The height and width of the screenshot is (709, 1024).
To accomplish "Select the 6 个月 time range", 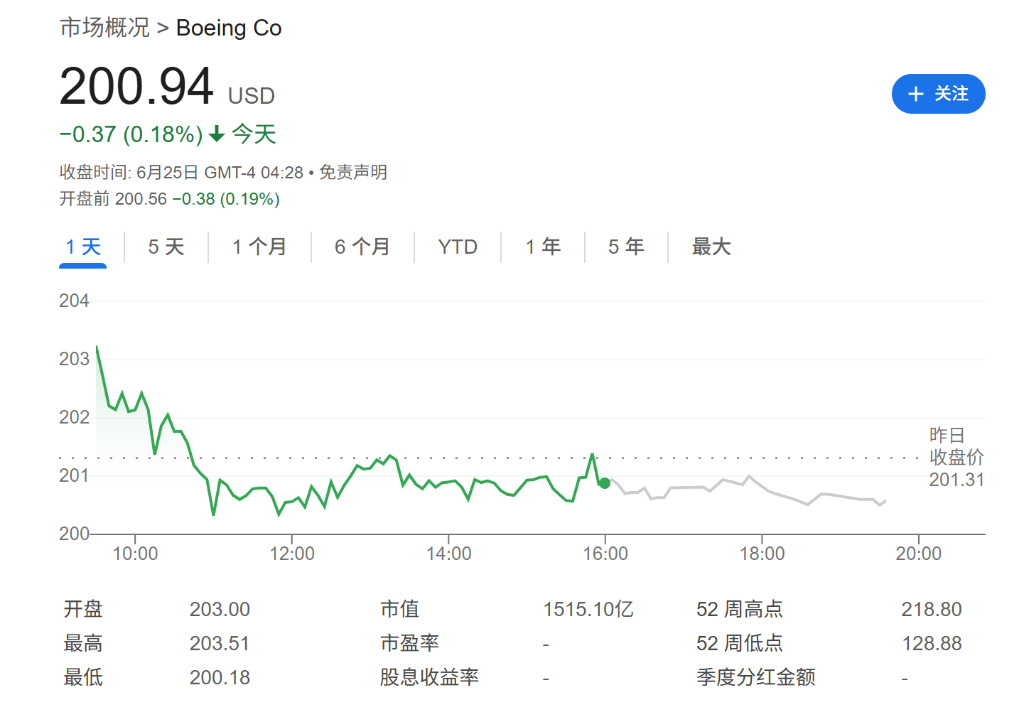I will click(x=362, y=246).
